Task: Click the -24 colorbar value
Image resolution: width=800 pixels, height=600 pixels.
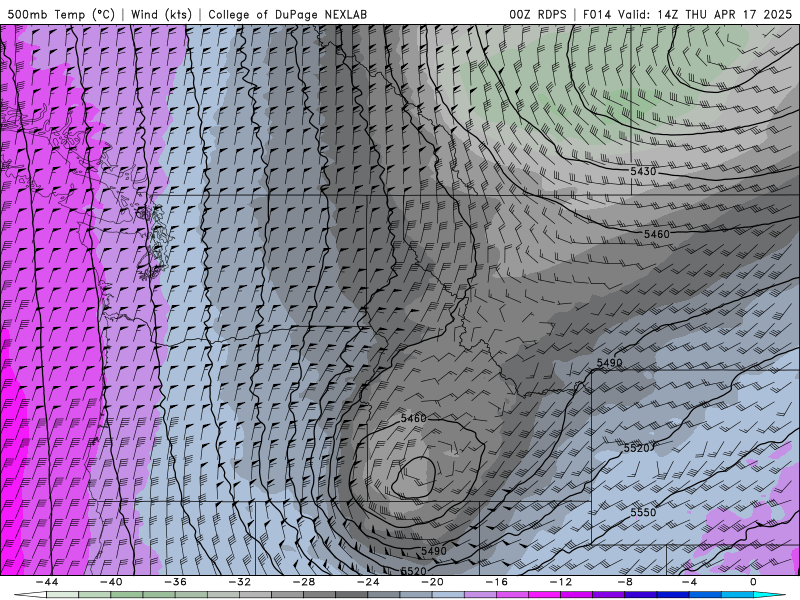Action: pyautogui.click(x=368, y=582)
